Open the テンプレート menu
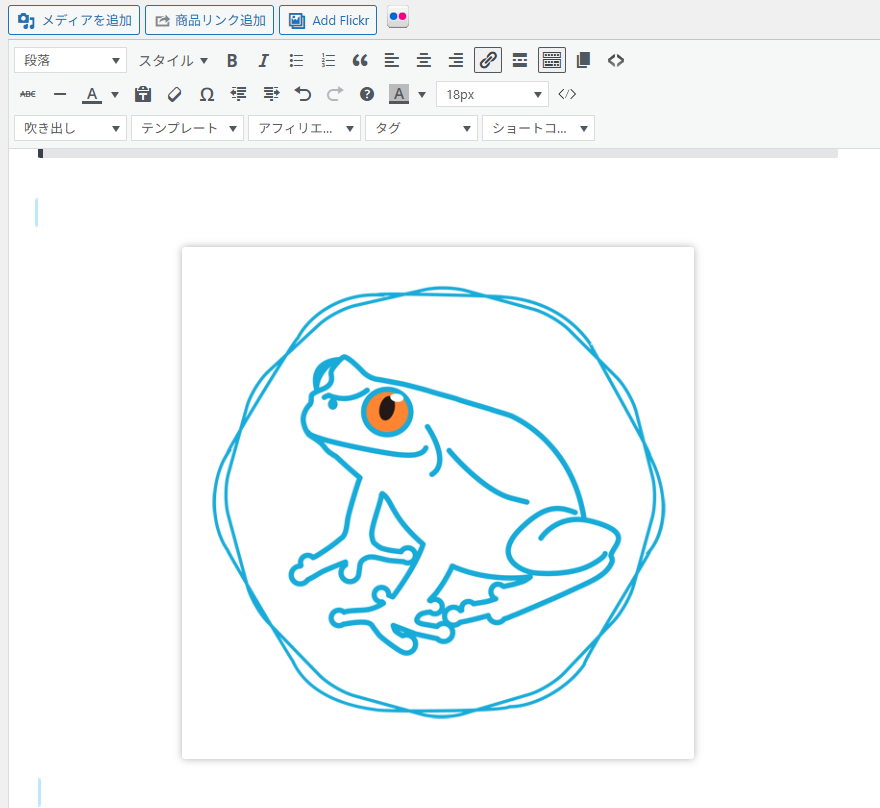This screenshot has height=808, width=880. point(187,128)
